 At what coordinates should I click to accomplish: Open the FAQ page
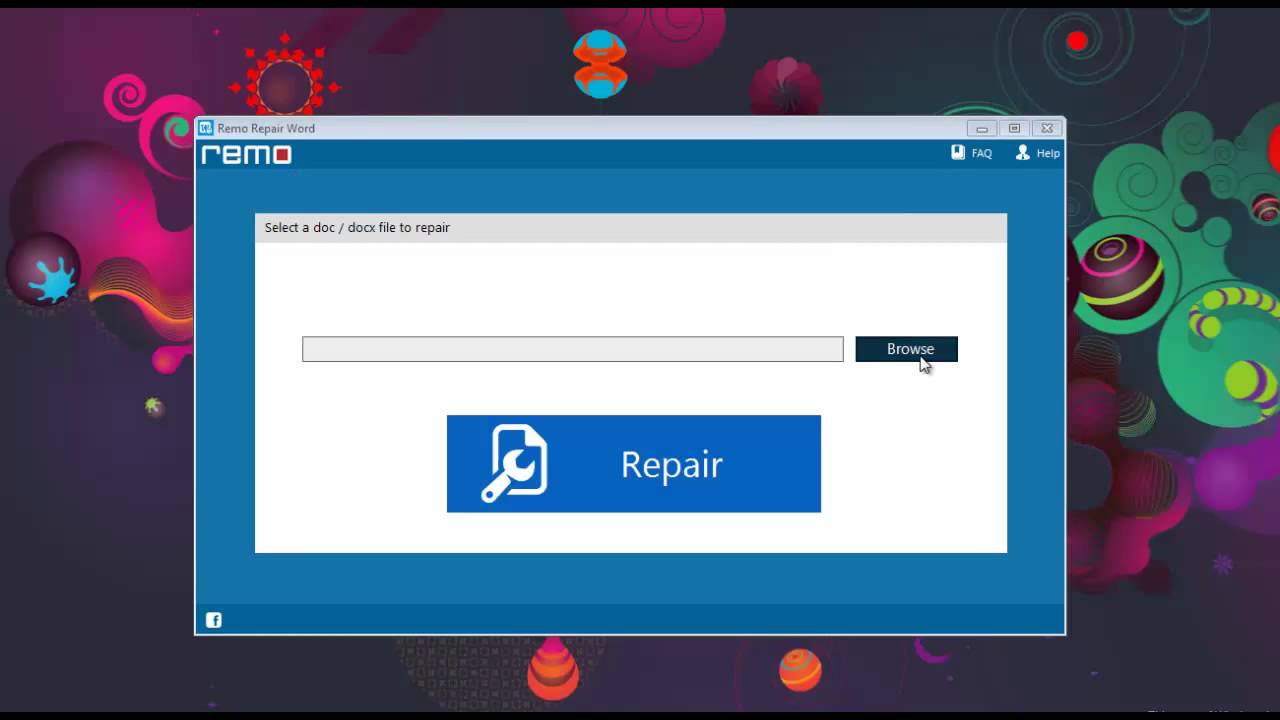(971, 153)
